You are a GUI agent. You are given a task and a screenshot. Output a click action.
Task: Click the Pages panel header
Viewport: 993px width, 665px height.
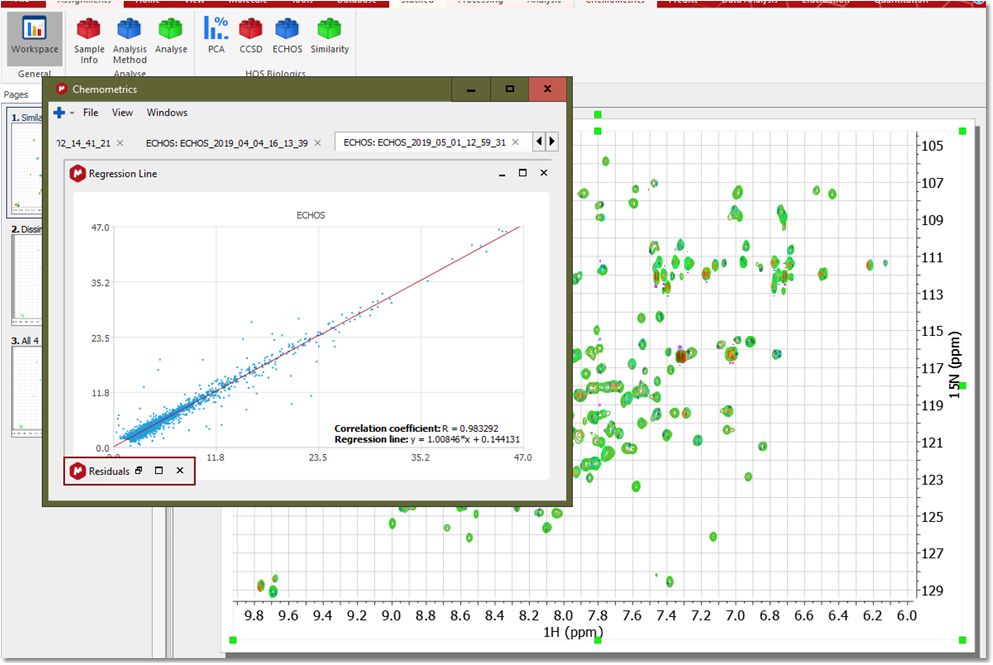coord(16,94)
